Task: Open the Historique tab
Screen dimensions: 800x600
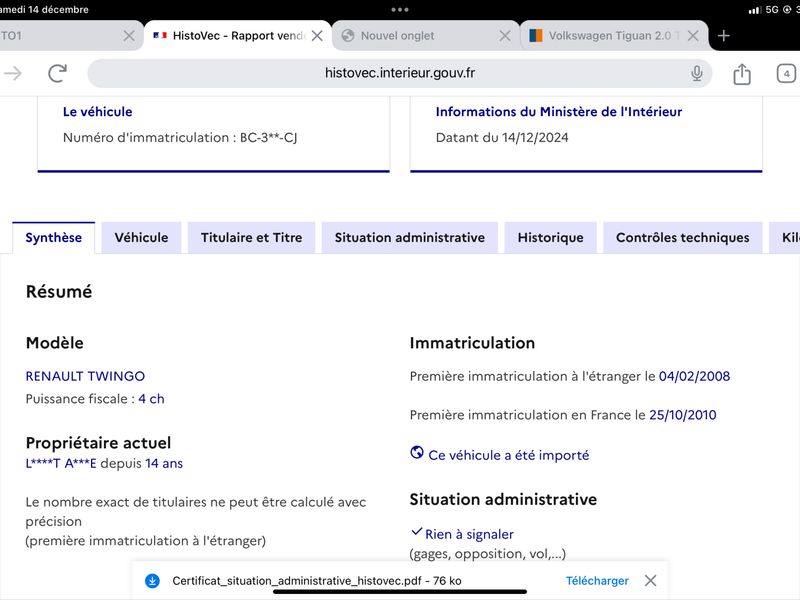Action: 551,238
